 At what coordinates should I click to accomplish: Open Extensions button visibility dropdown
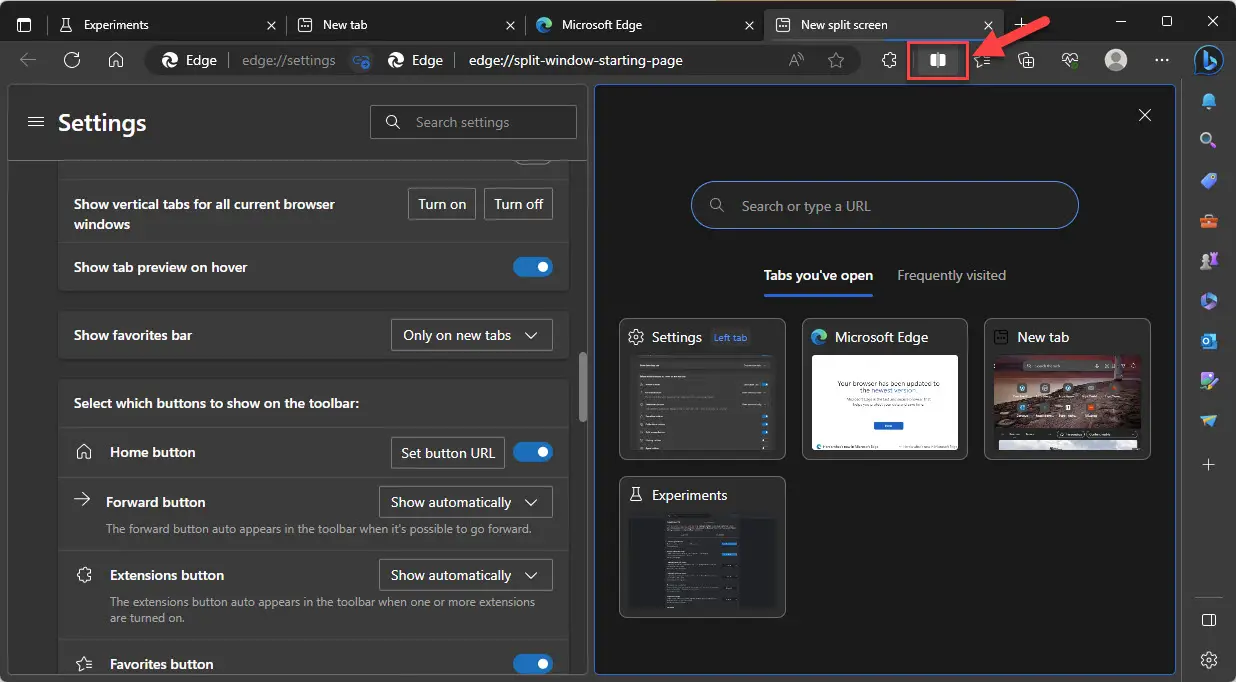(x=466, y=575)
